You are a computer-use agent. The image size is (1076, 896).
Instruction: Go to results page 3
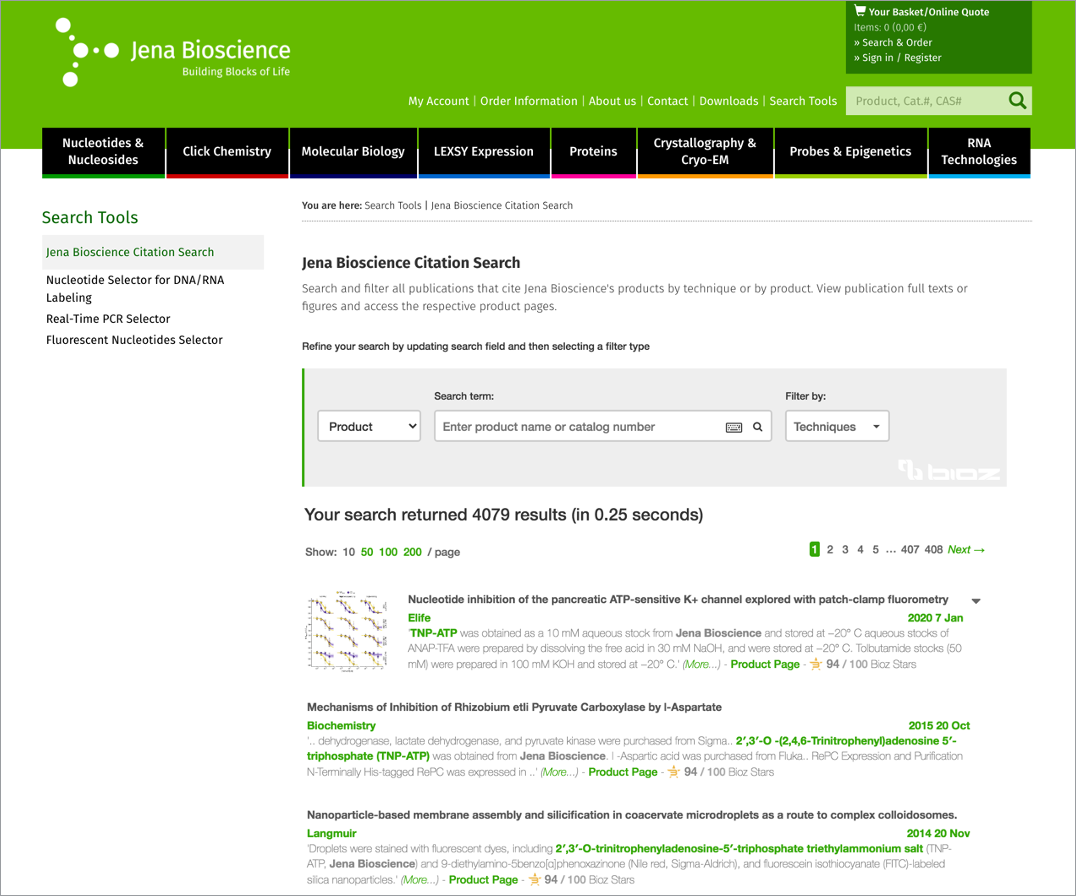845,550
